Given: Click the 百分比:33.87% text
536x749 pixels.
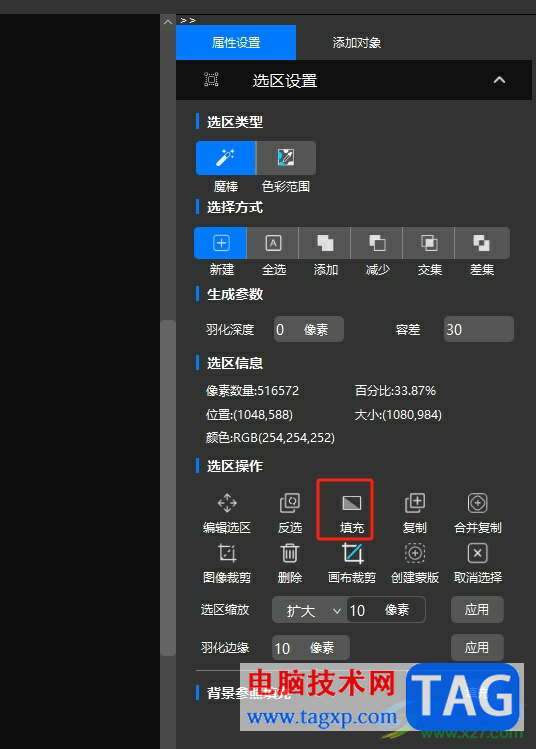Looking at the screenshot, I should point(395,391).
